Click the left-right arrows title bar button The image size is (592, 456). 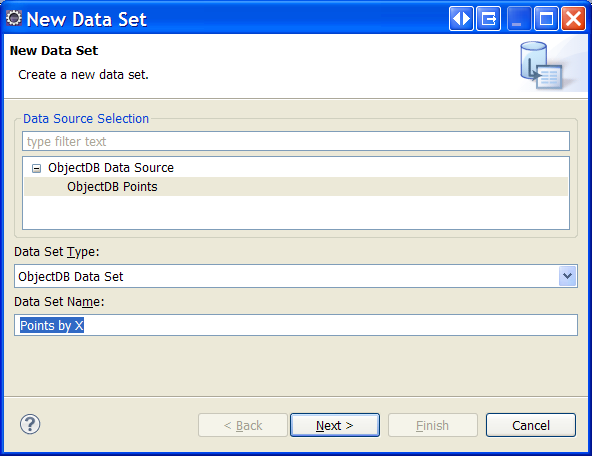(x=461, y=18)
